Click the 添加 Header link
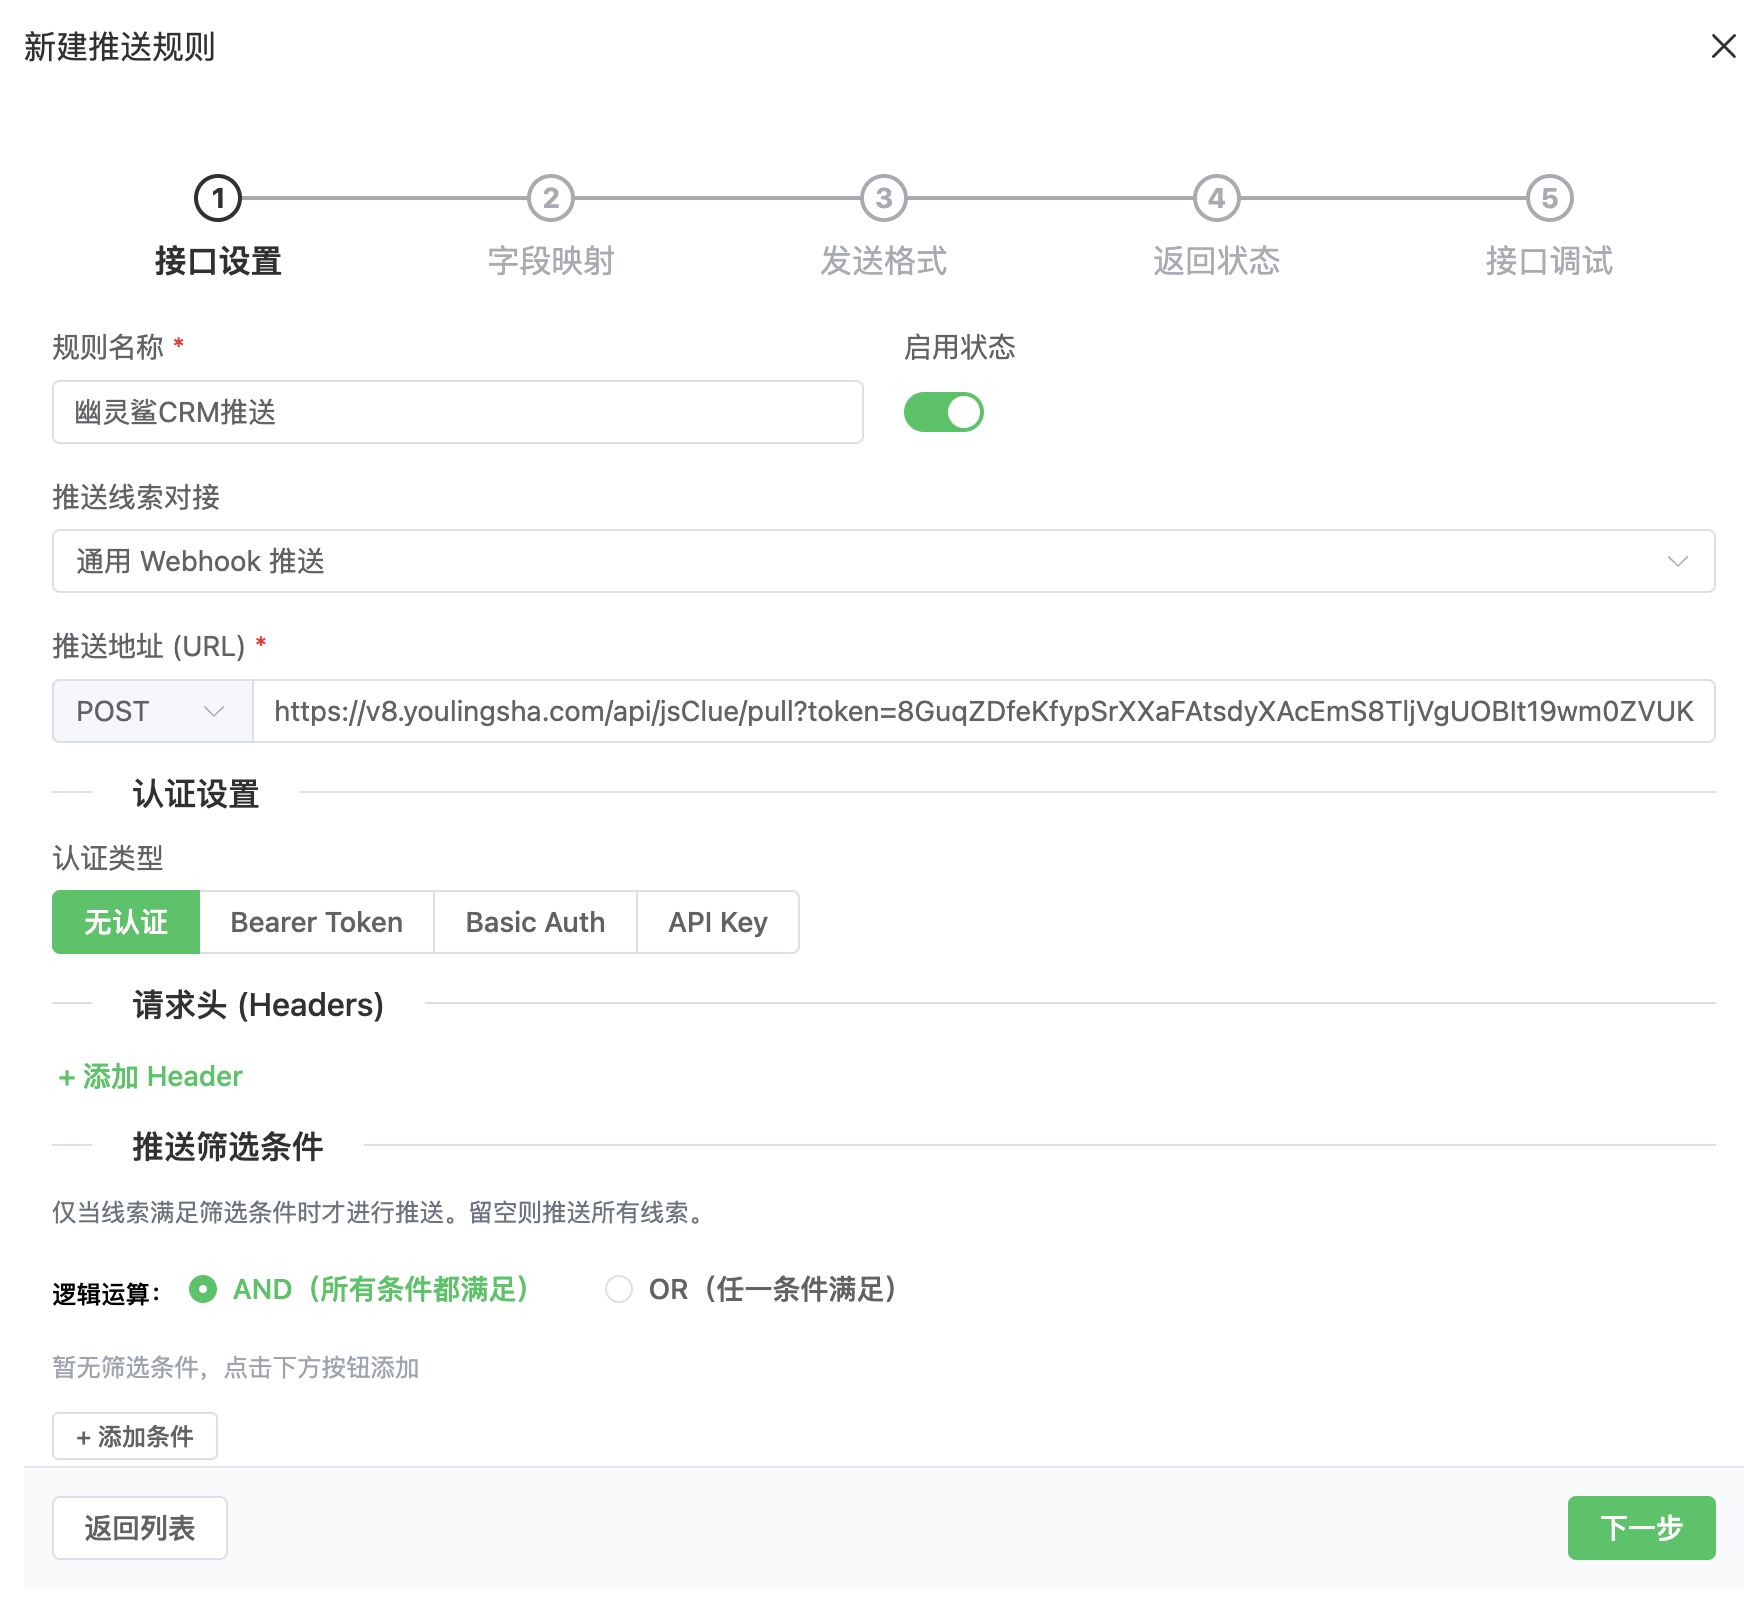This screenshot has height=1608, width=1762. pos(151,1076)
